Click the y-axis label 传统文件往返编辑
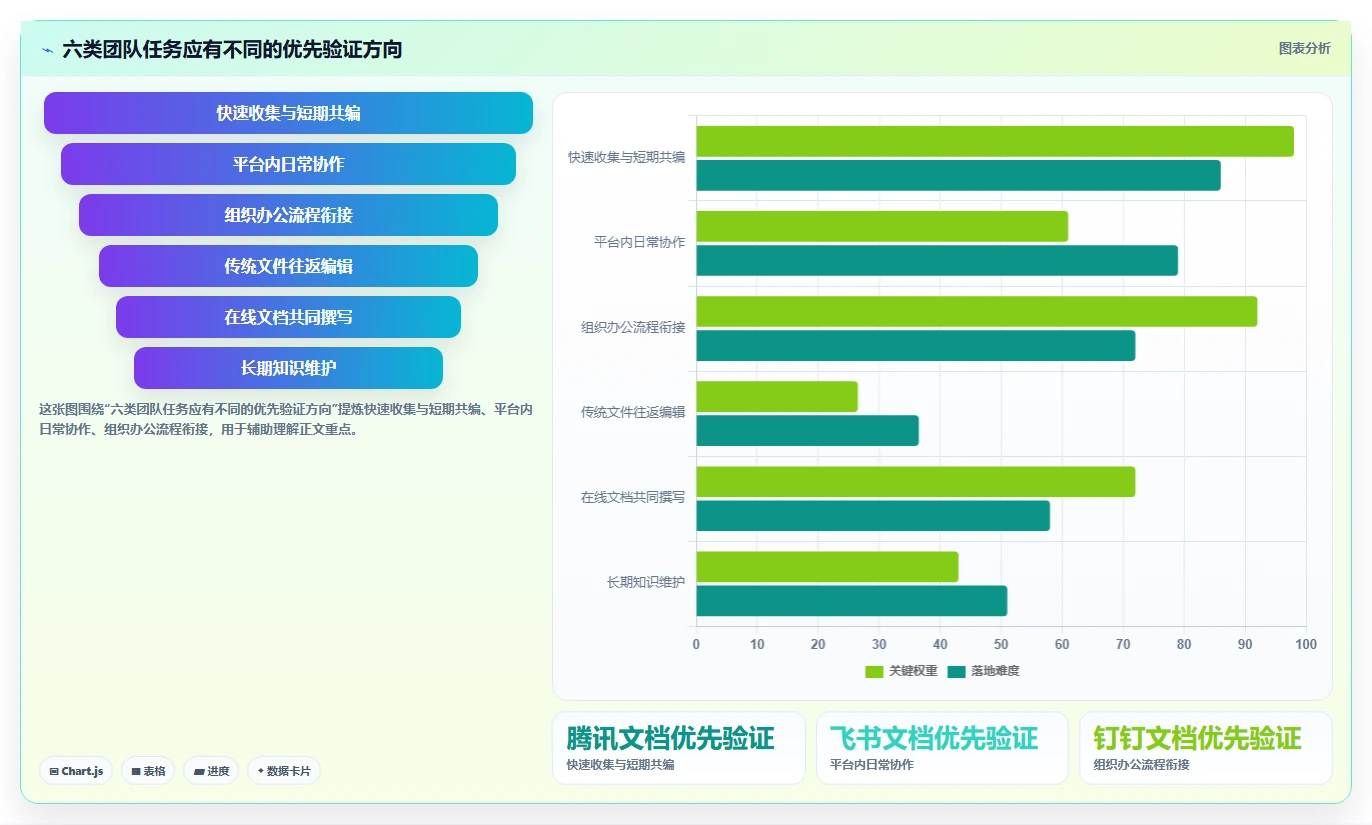 (x=633, y=412)
